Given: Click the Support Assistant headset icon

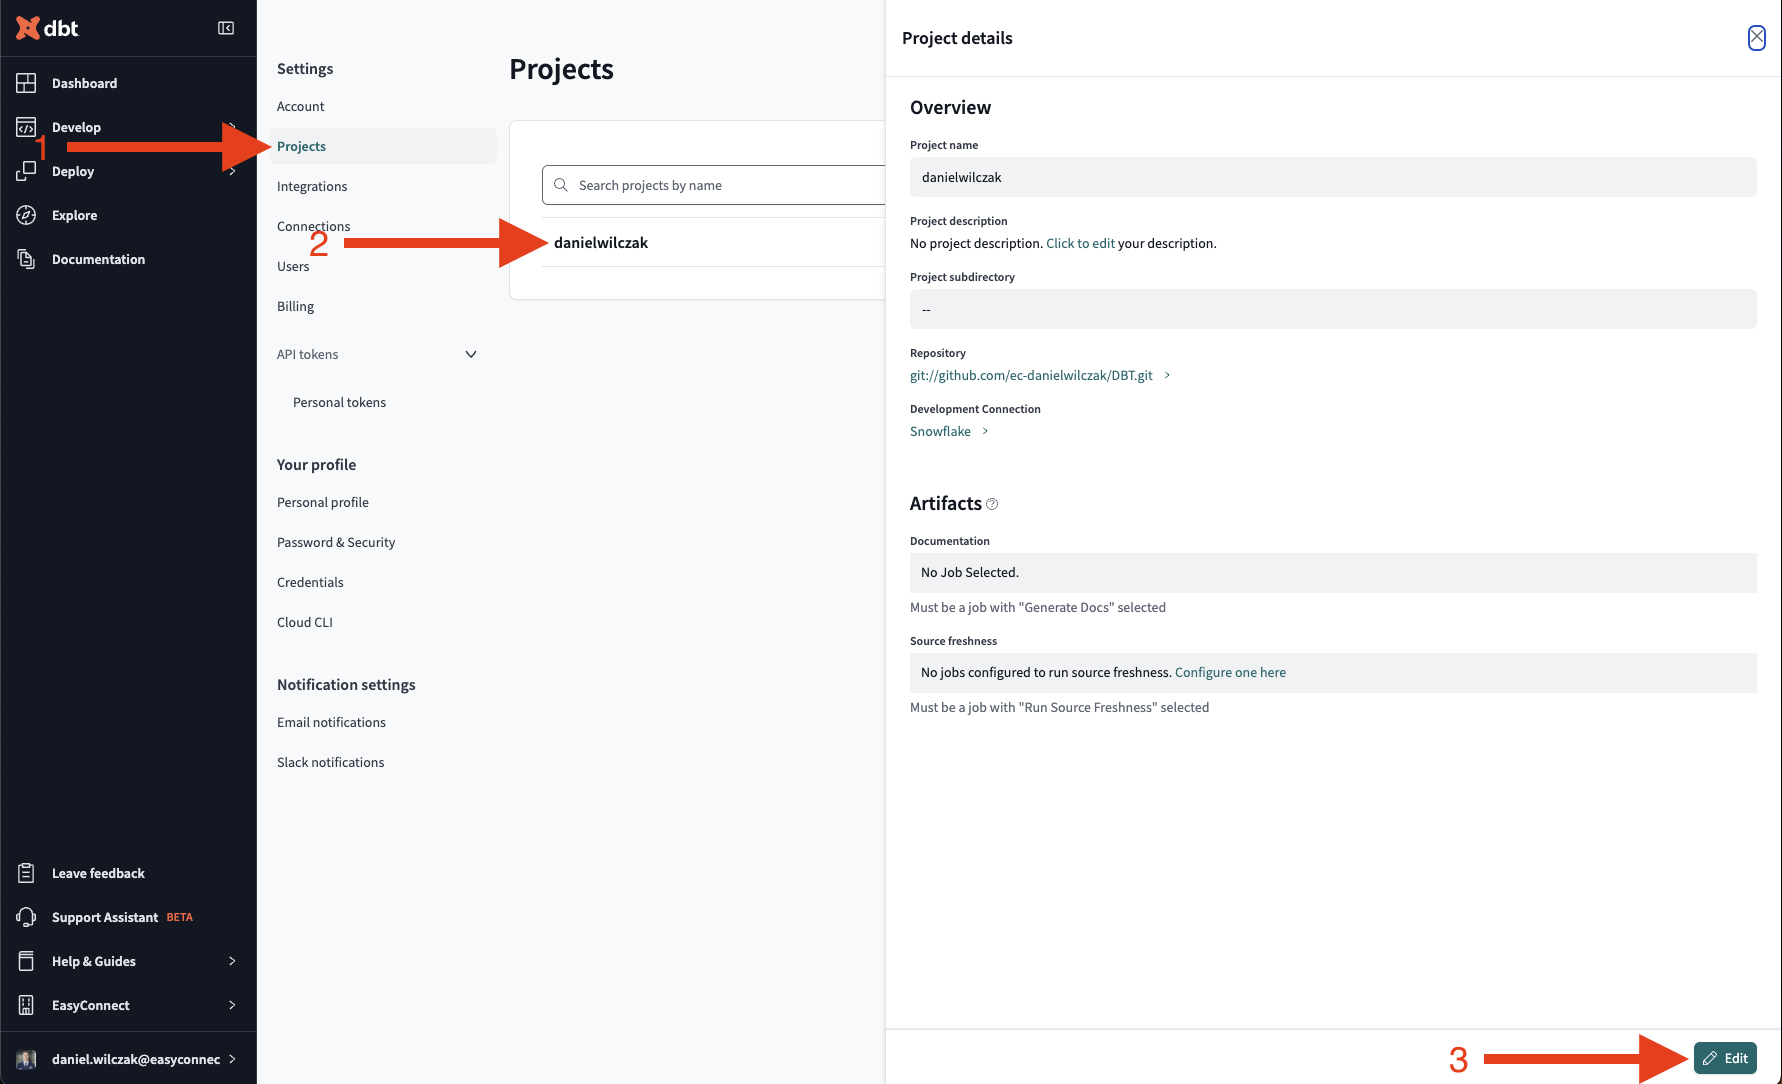Looking at the screenshot, I should pyautogui.click(x=26, y=917).
